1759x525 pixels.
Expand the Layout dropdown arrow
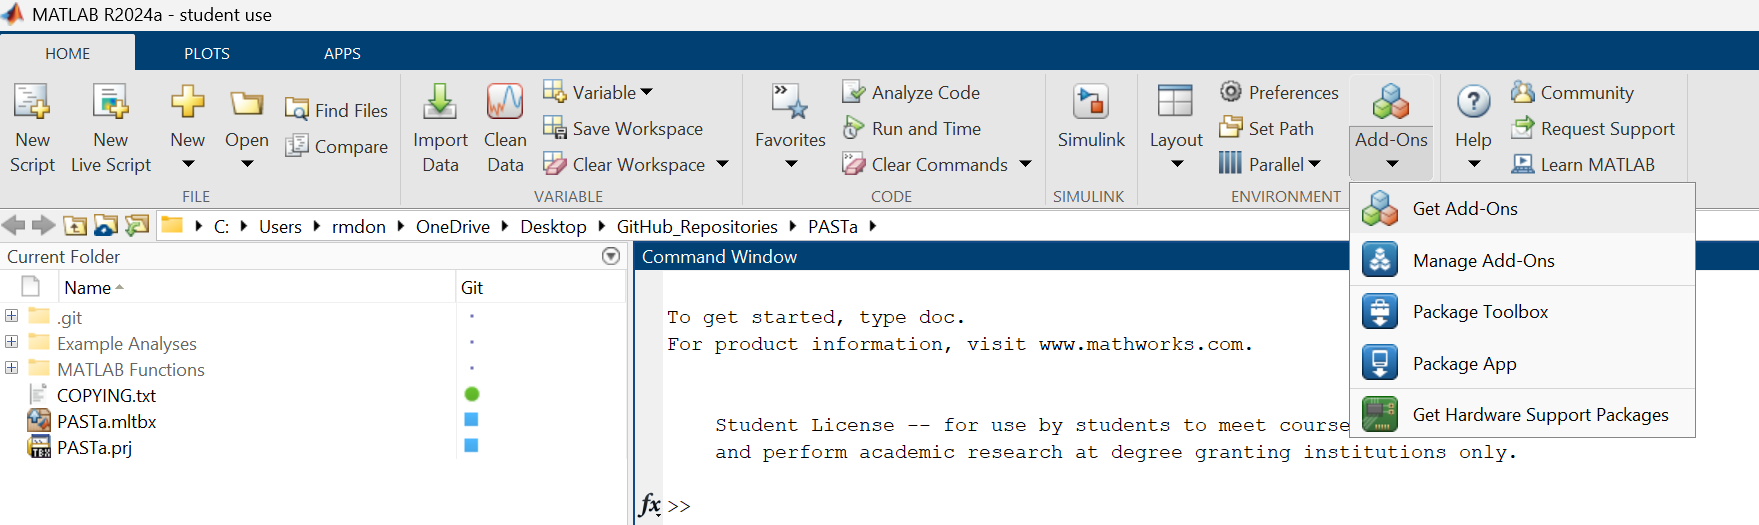[x=1176, y=164]
